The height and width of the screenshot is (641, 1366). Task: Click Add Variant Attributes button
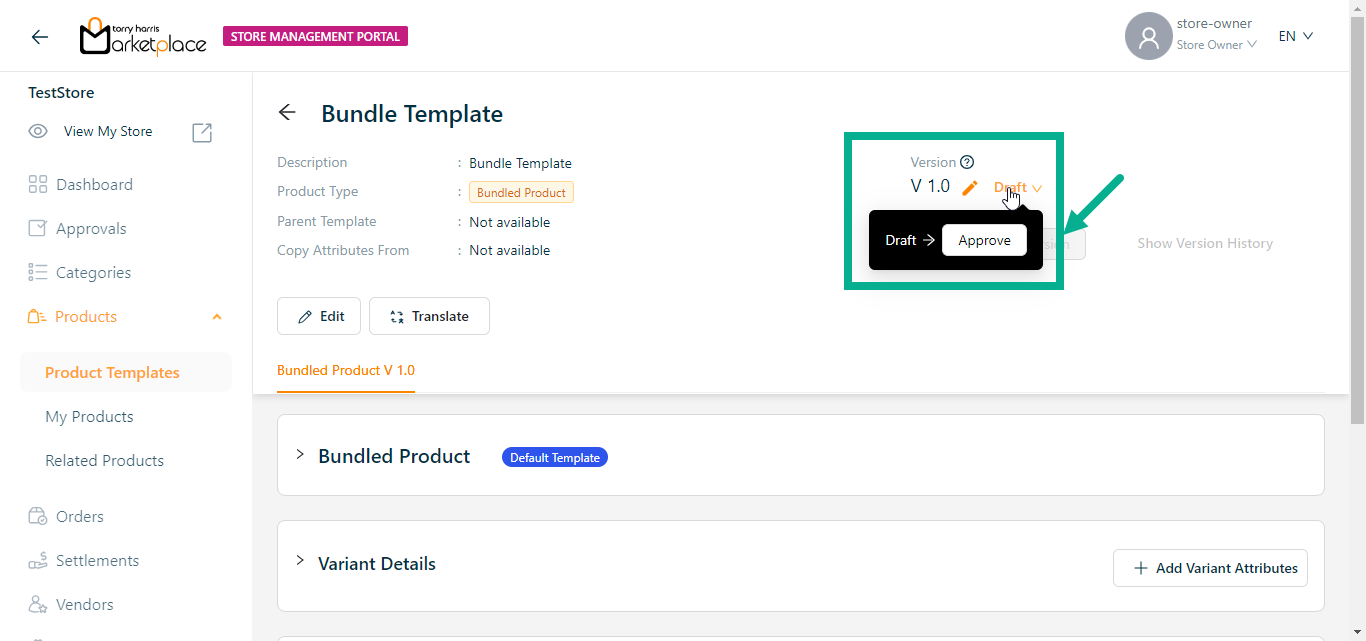(1210, 568)
